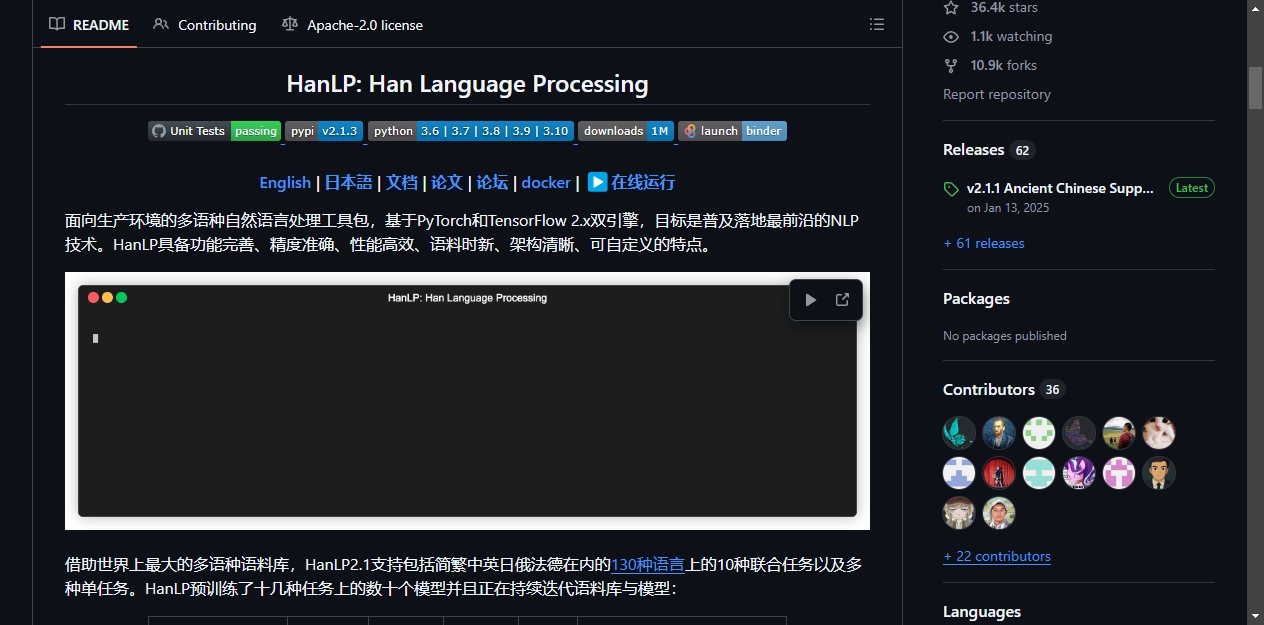Show the + 61 releases link
Image resolution: width=1264 pixels, height=625 pixels.
pos(984,243)
